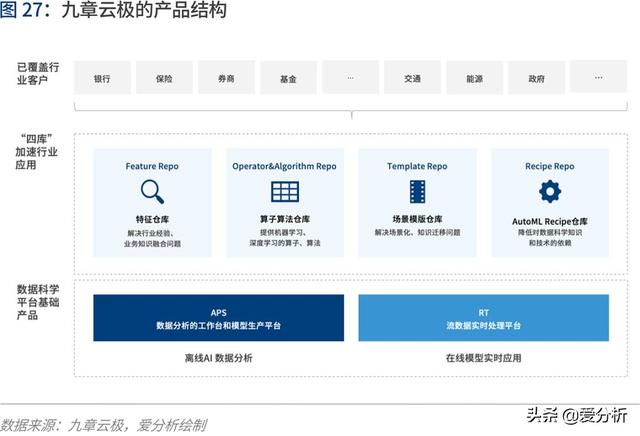Click the 场景模版仓库 label

coord(417,219)
